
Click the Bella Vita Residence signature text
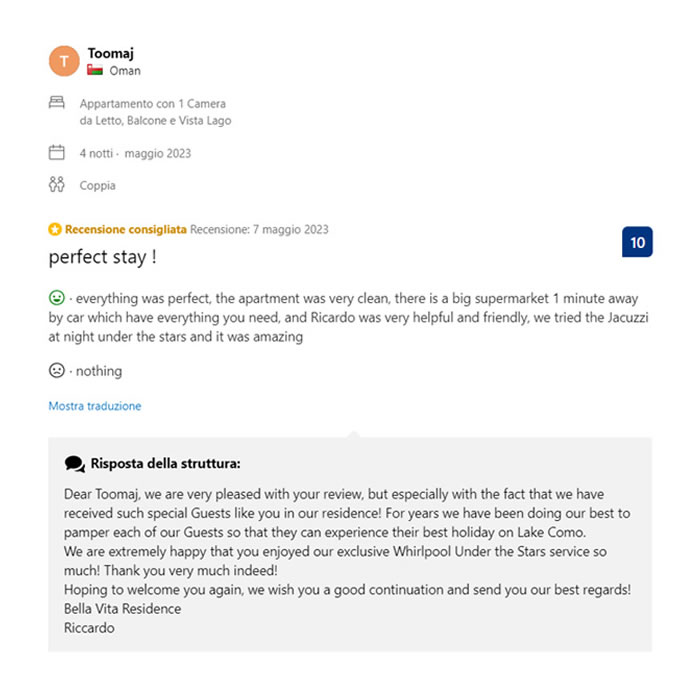pyautogui.click(x=123, y=609)
